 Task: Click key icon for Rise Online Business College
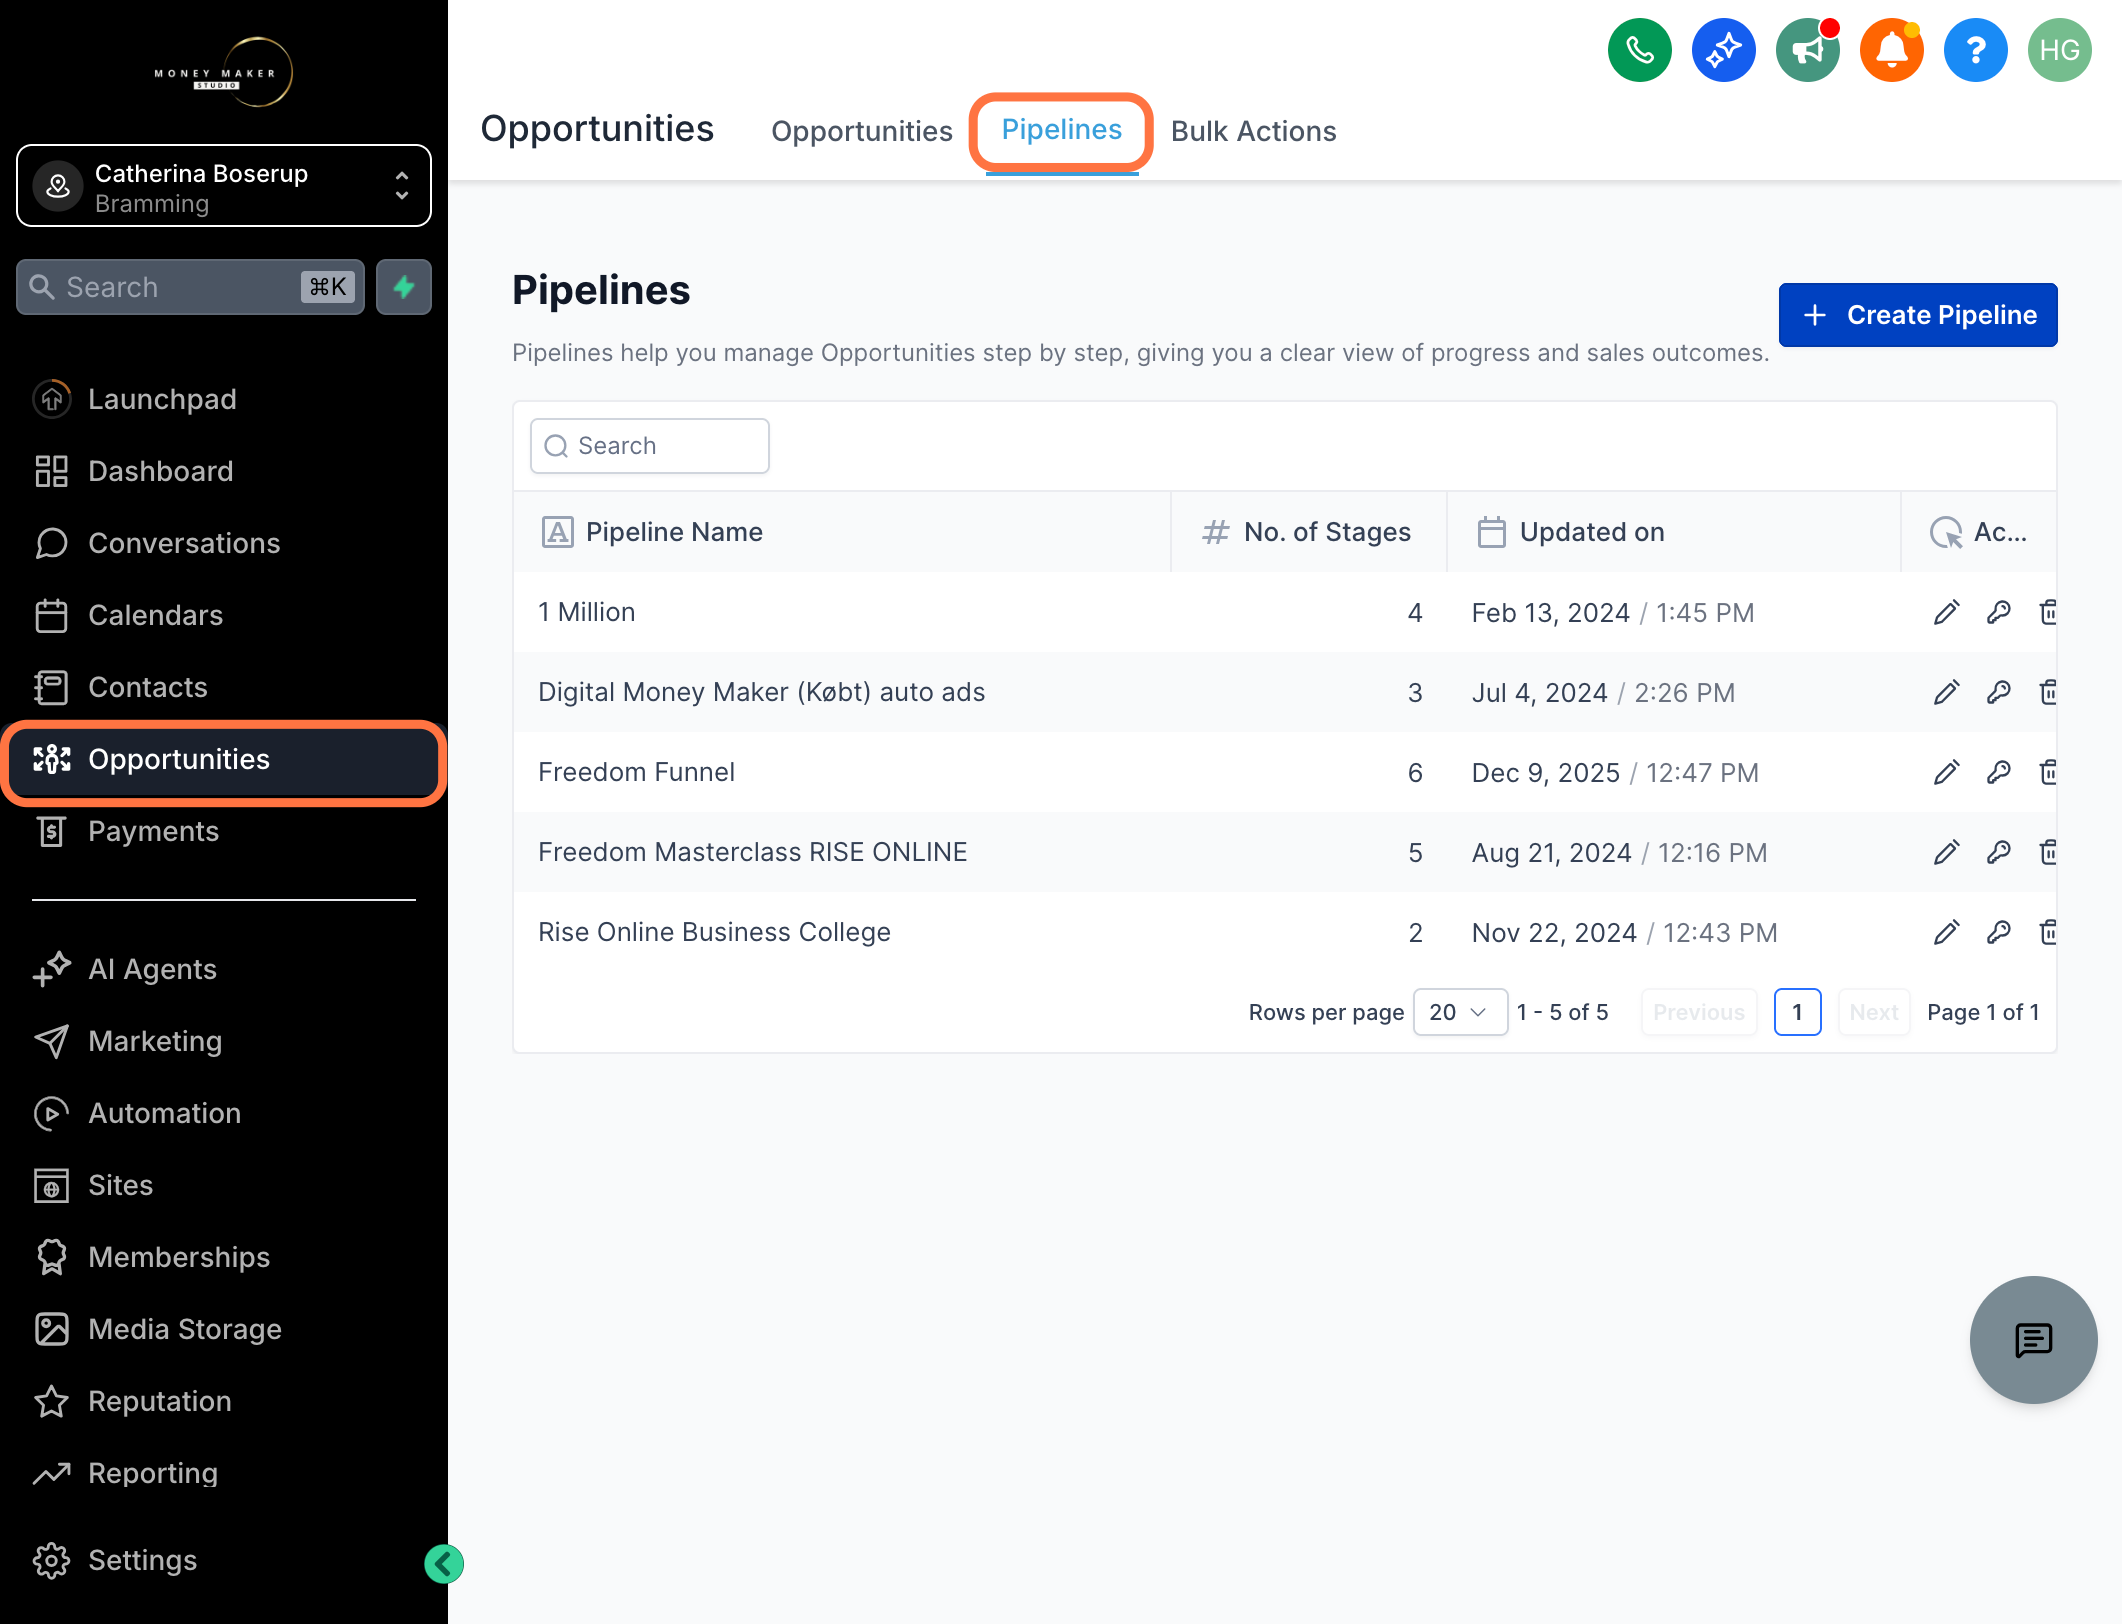(1998, 932)
